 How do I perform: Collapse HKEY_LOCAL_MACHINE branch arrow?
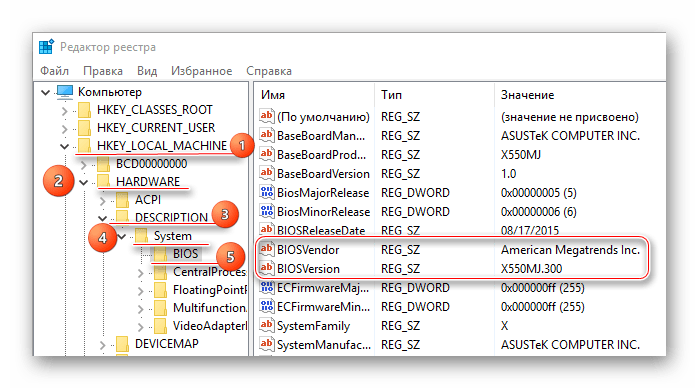click(65, 146)
